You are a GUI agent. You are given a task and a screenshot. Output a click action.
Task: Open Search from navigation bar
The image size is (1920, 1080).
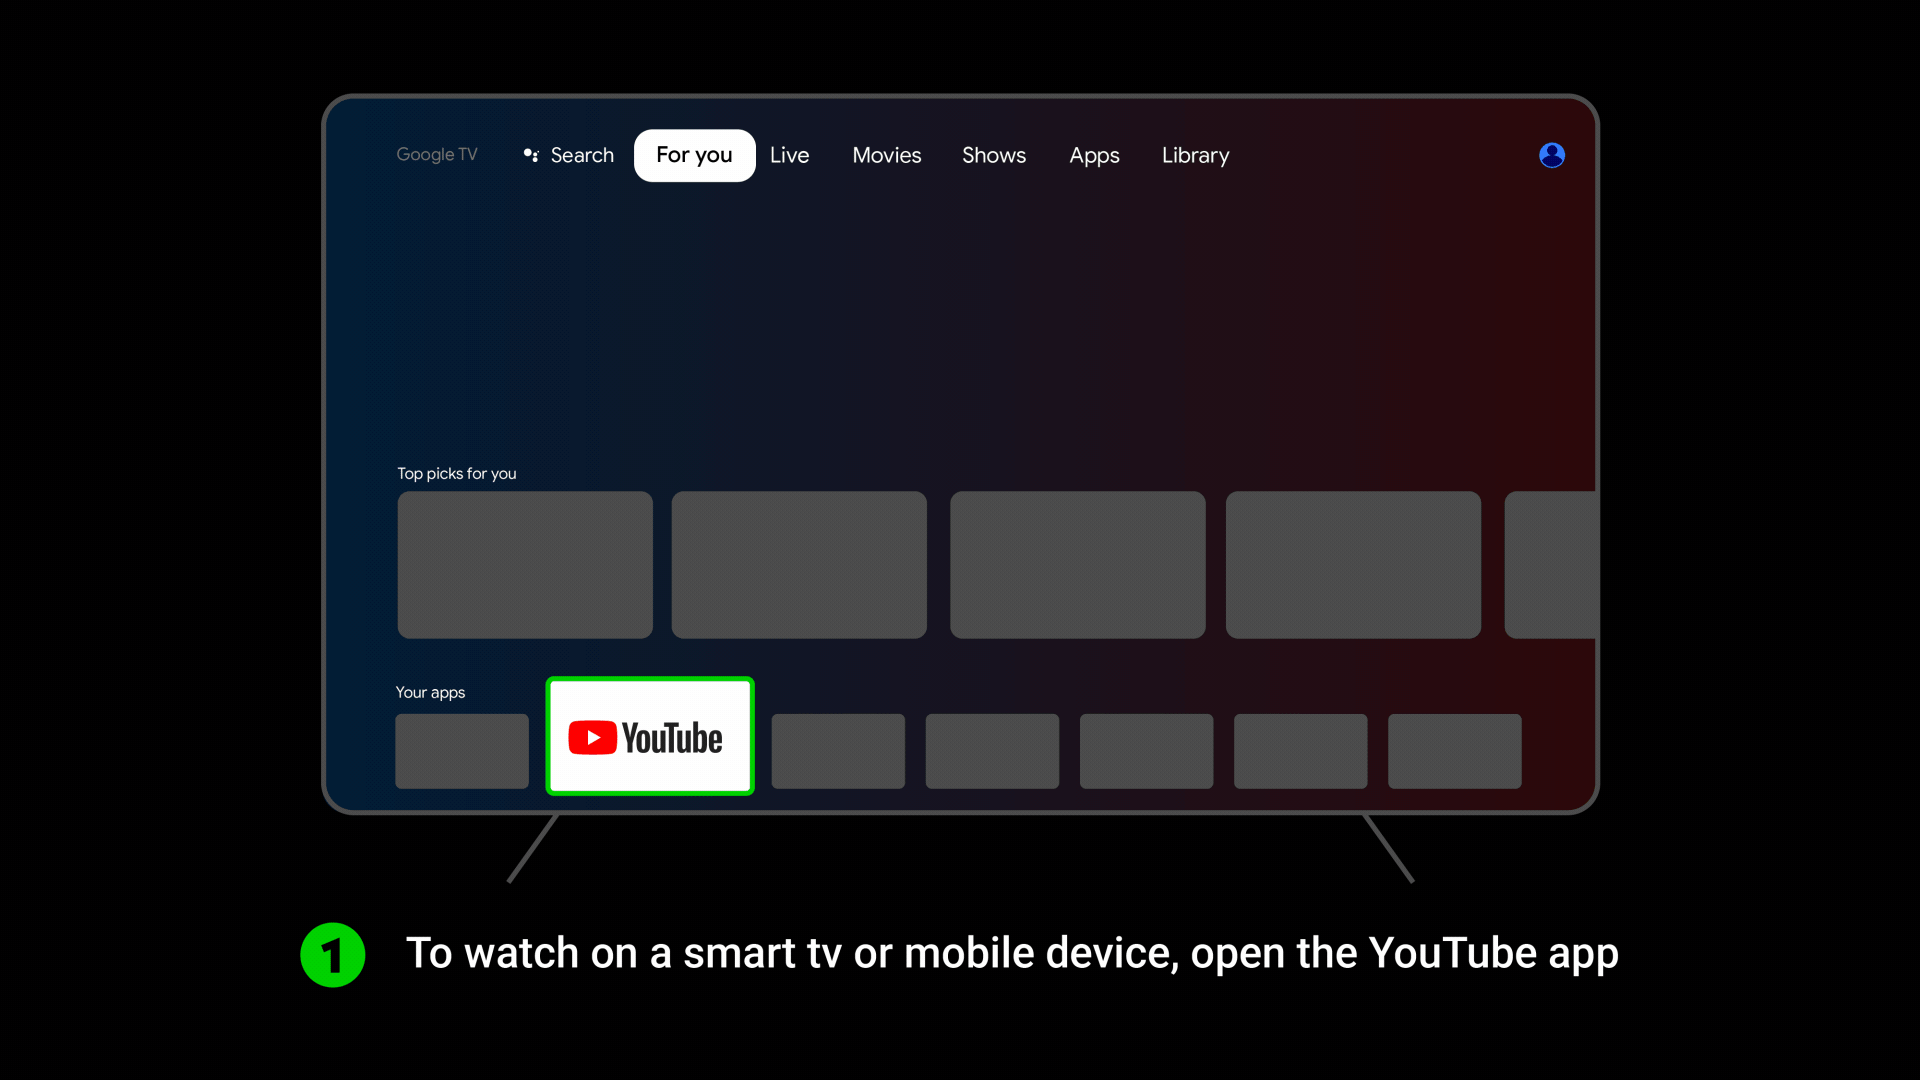566,156
